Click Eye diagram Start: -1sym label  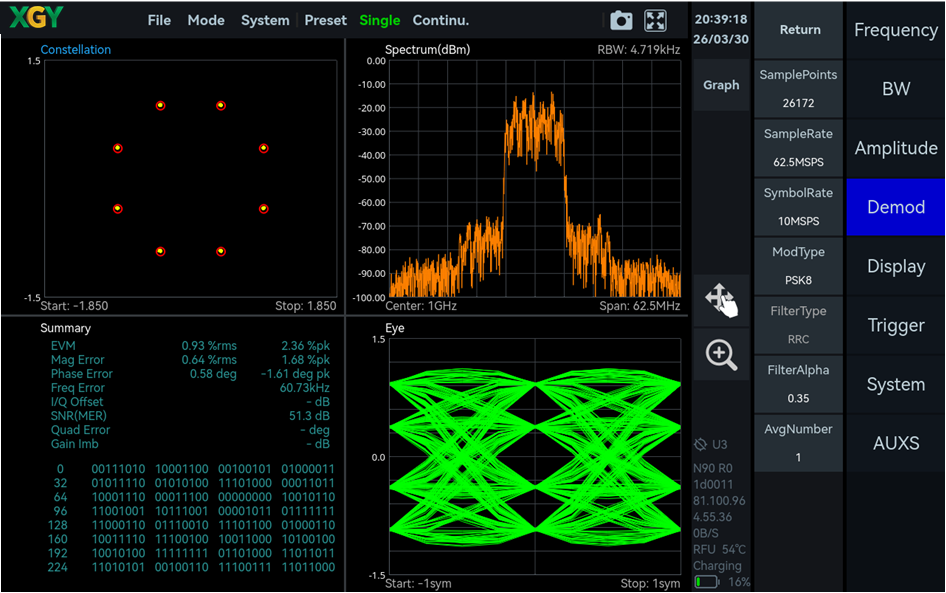[417, 583]
